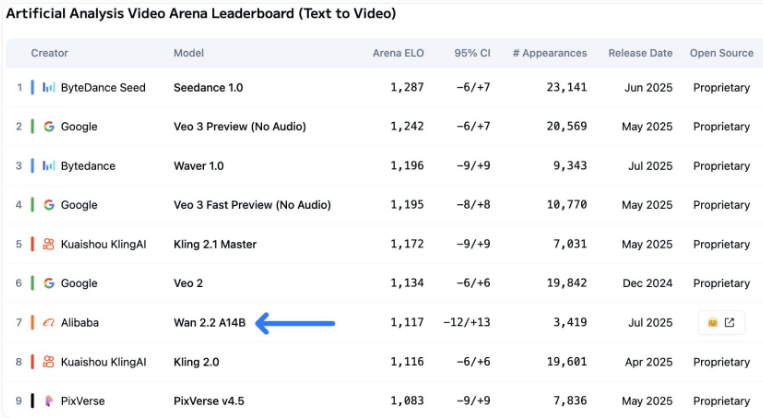The height and width of the screenshot is (418, 763).
Task: Click the PixVerse logo icon
Action: (49, 401)
